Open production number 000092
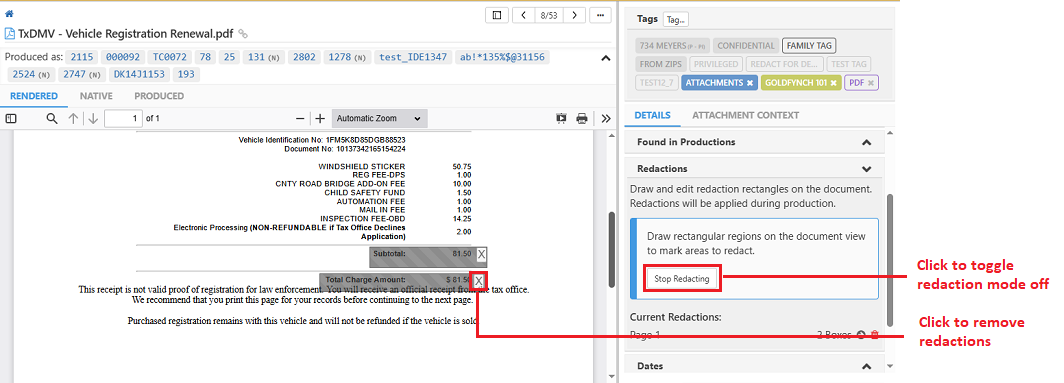Image resolution: width=1064 pixels, height=383 pixels. [x=123, y=57]
